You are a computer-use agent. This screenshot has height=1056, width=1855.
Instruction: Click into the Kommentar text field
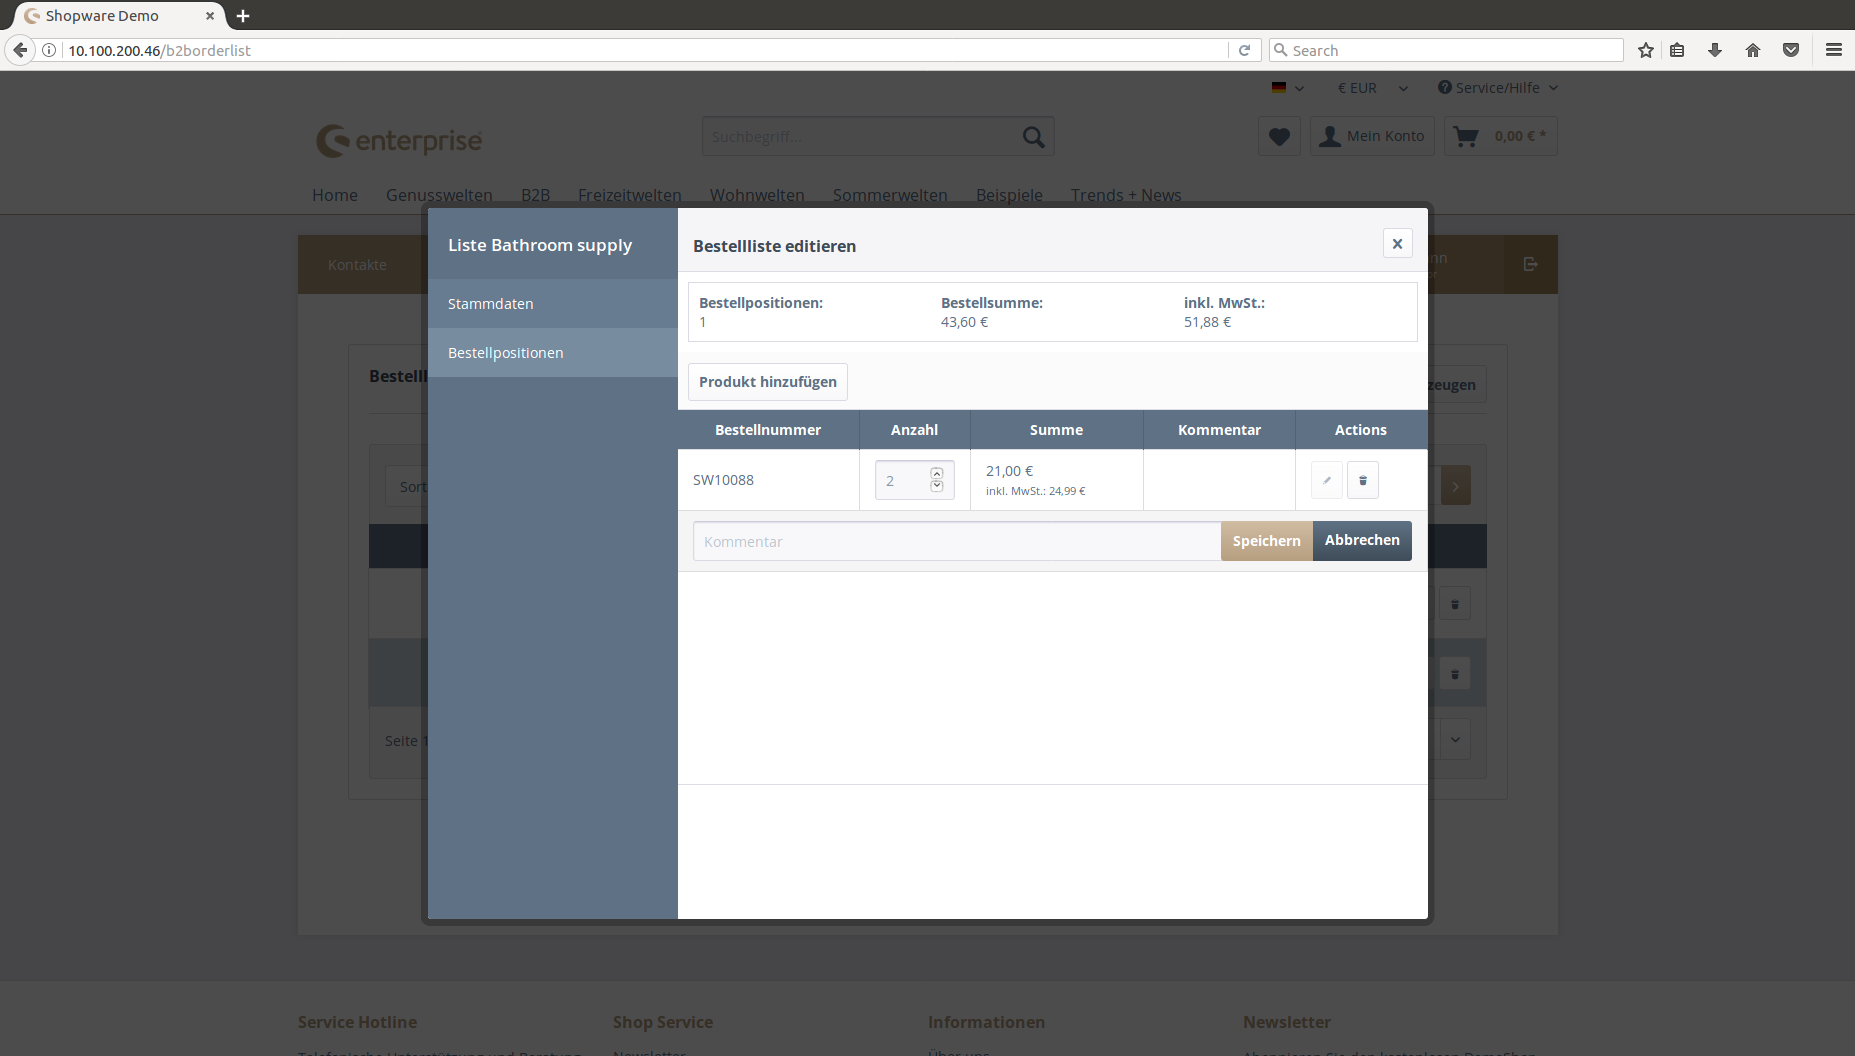click(955, 542)
